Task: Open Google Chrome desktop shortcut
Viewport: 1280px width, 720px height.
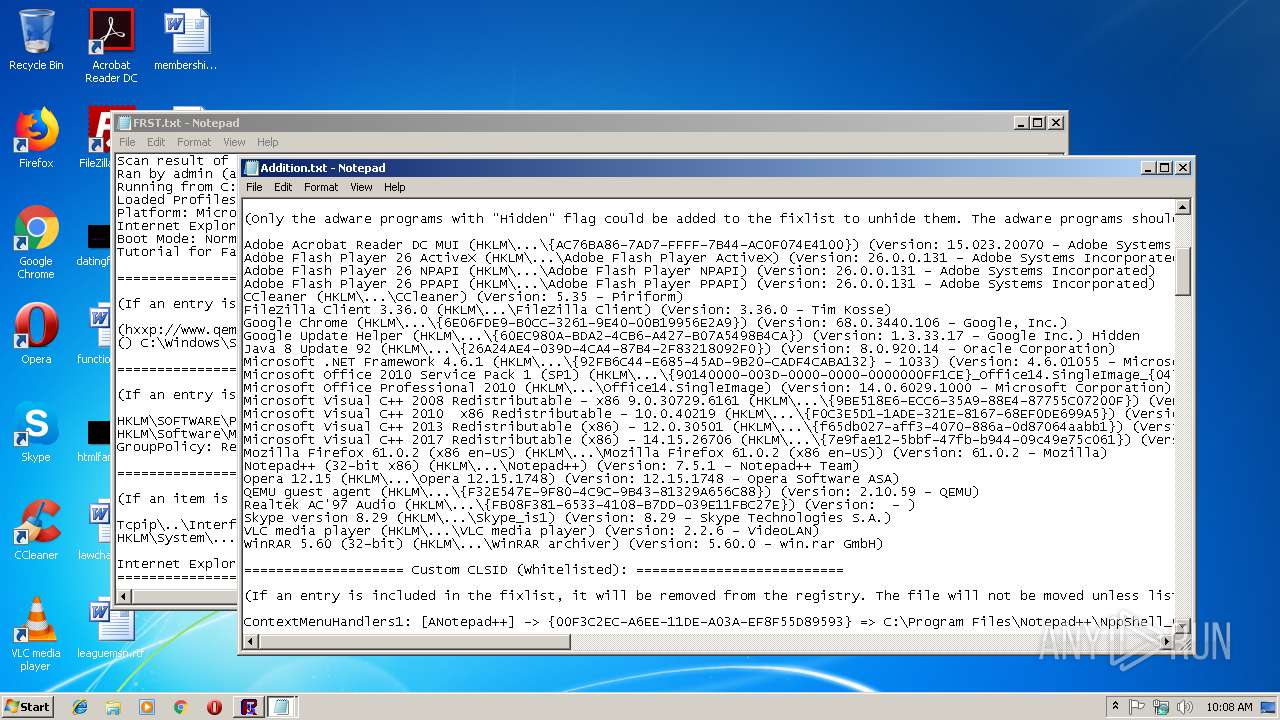Action: tap(36, 242)
